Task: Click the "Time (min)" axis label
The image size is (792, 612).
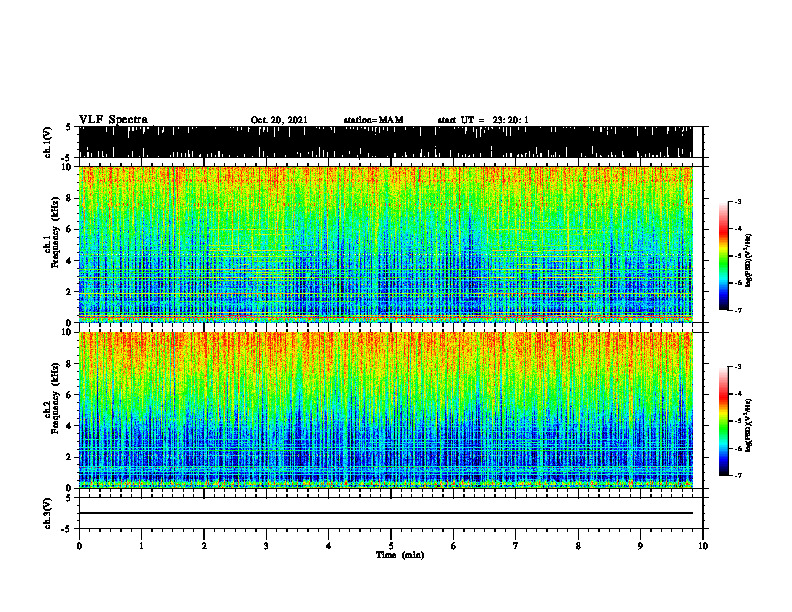Action: click(400, 555)
